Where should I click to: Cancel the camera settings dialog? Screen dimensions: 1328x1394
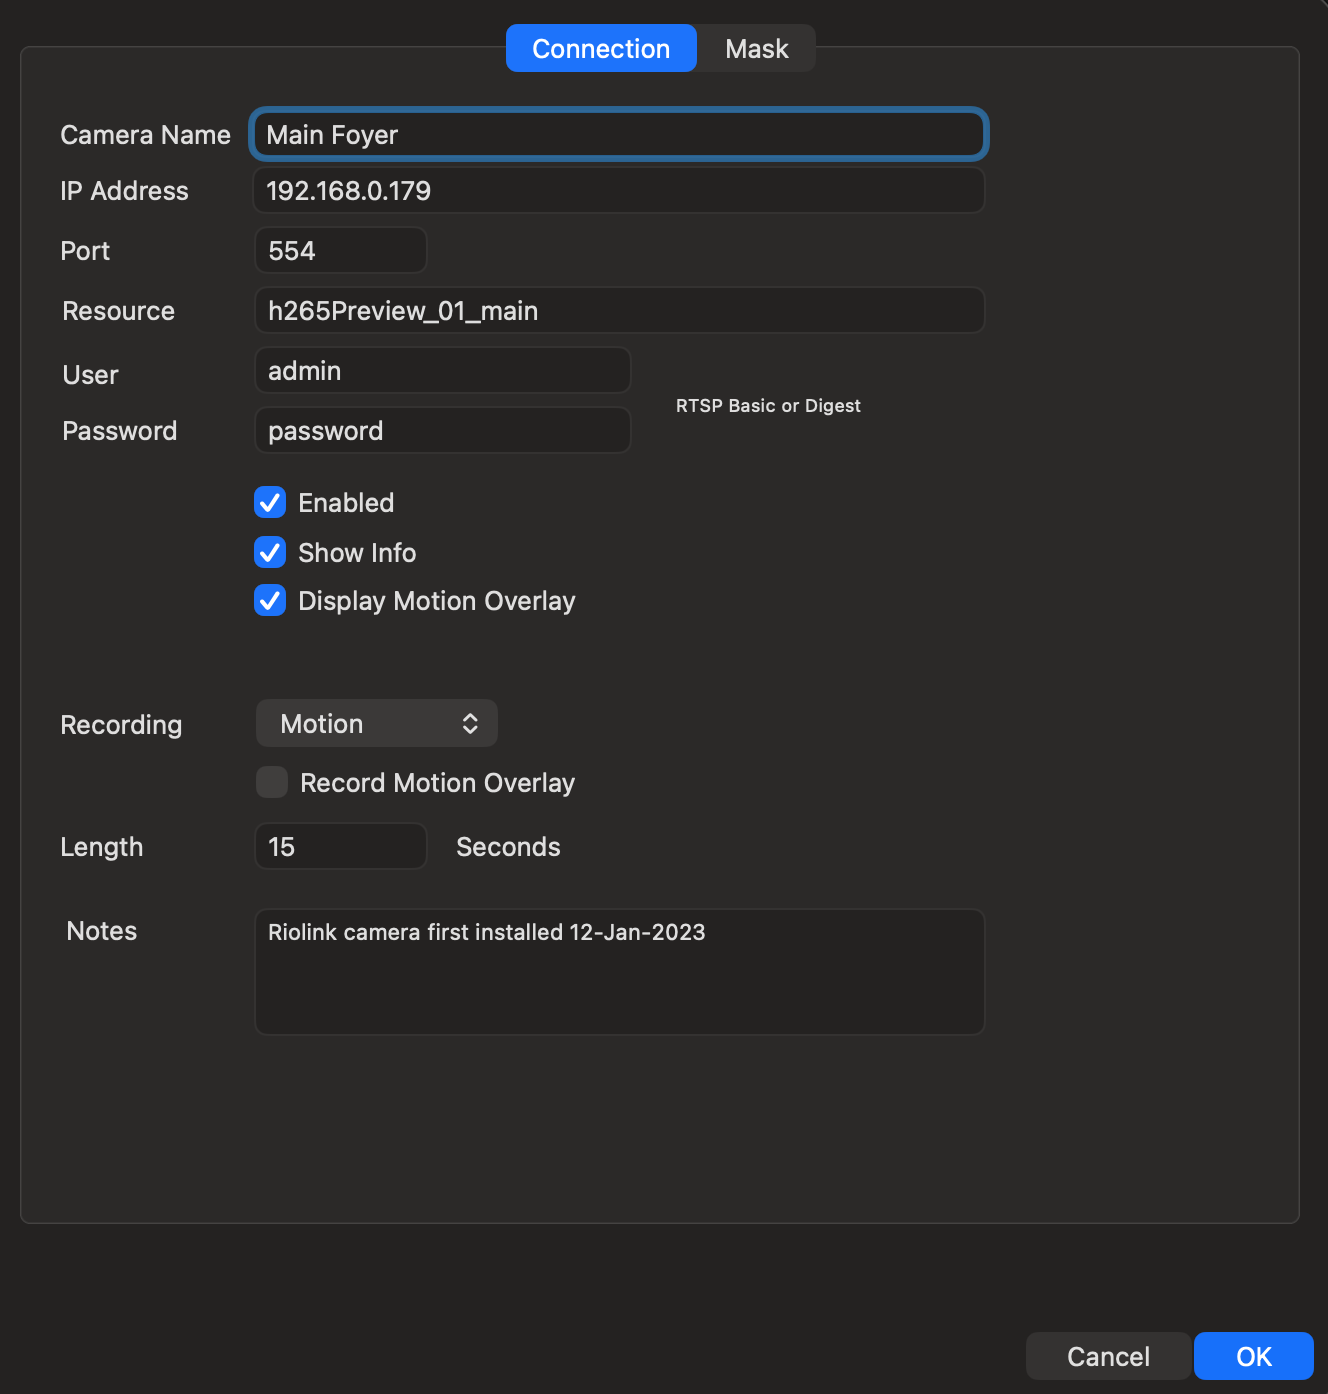[x=1107, y=1356]
